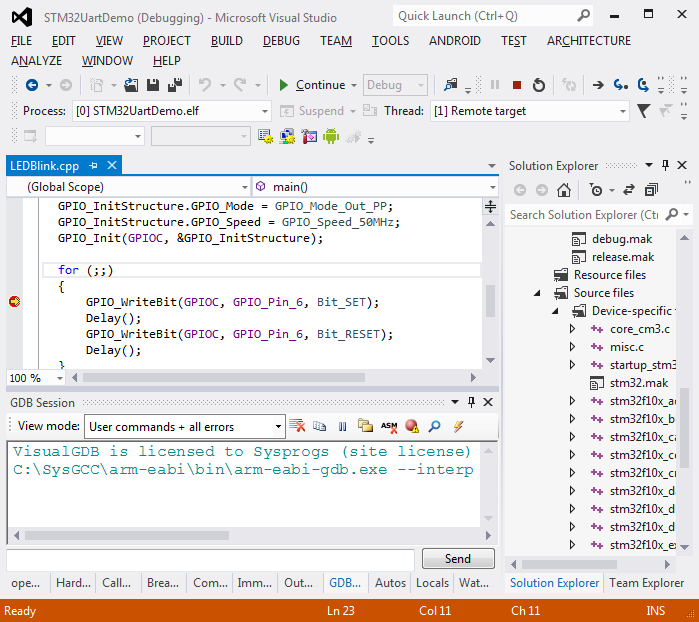
Task: Expand the core_cm3.c tree node
Action: tap(573, 329)
